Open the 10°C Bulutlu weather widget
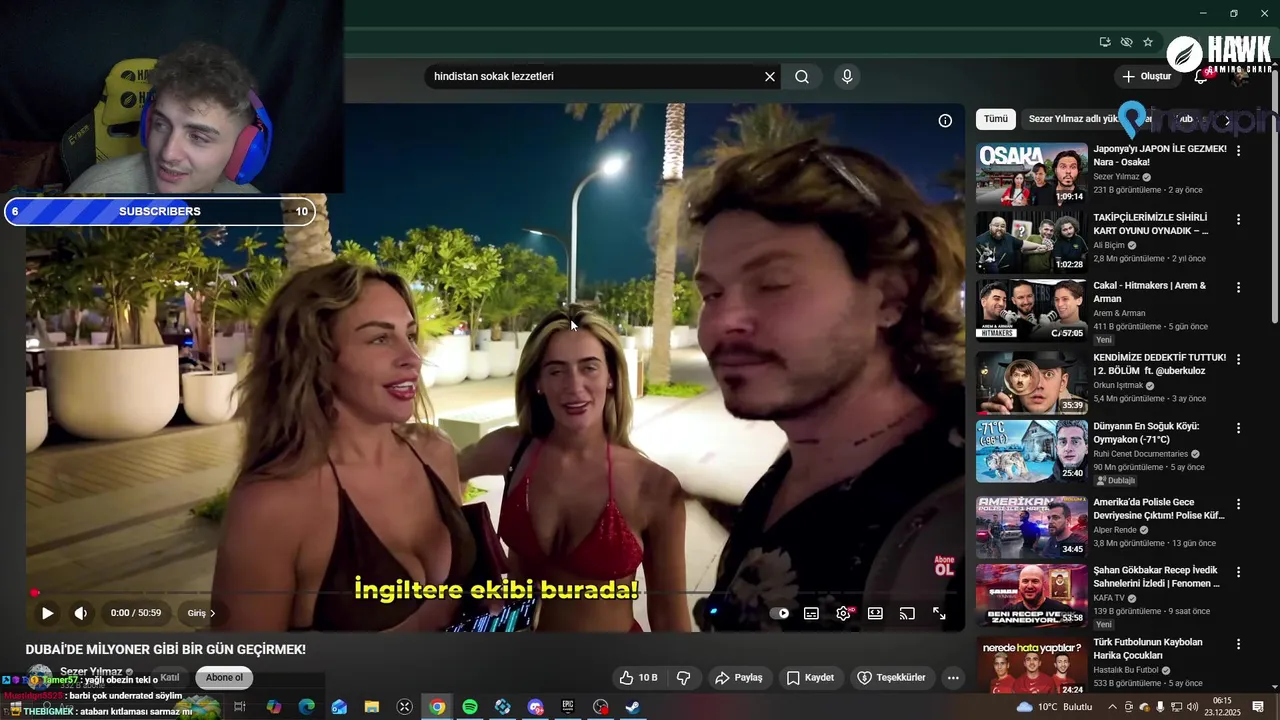Screen dimensions: 1280x720 click(1055, 707)
